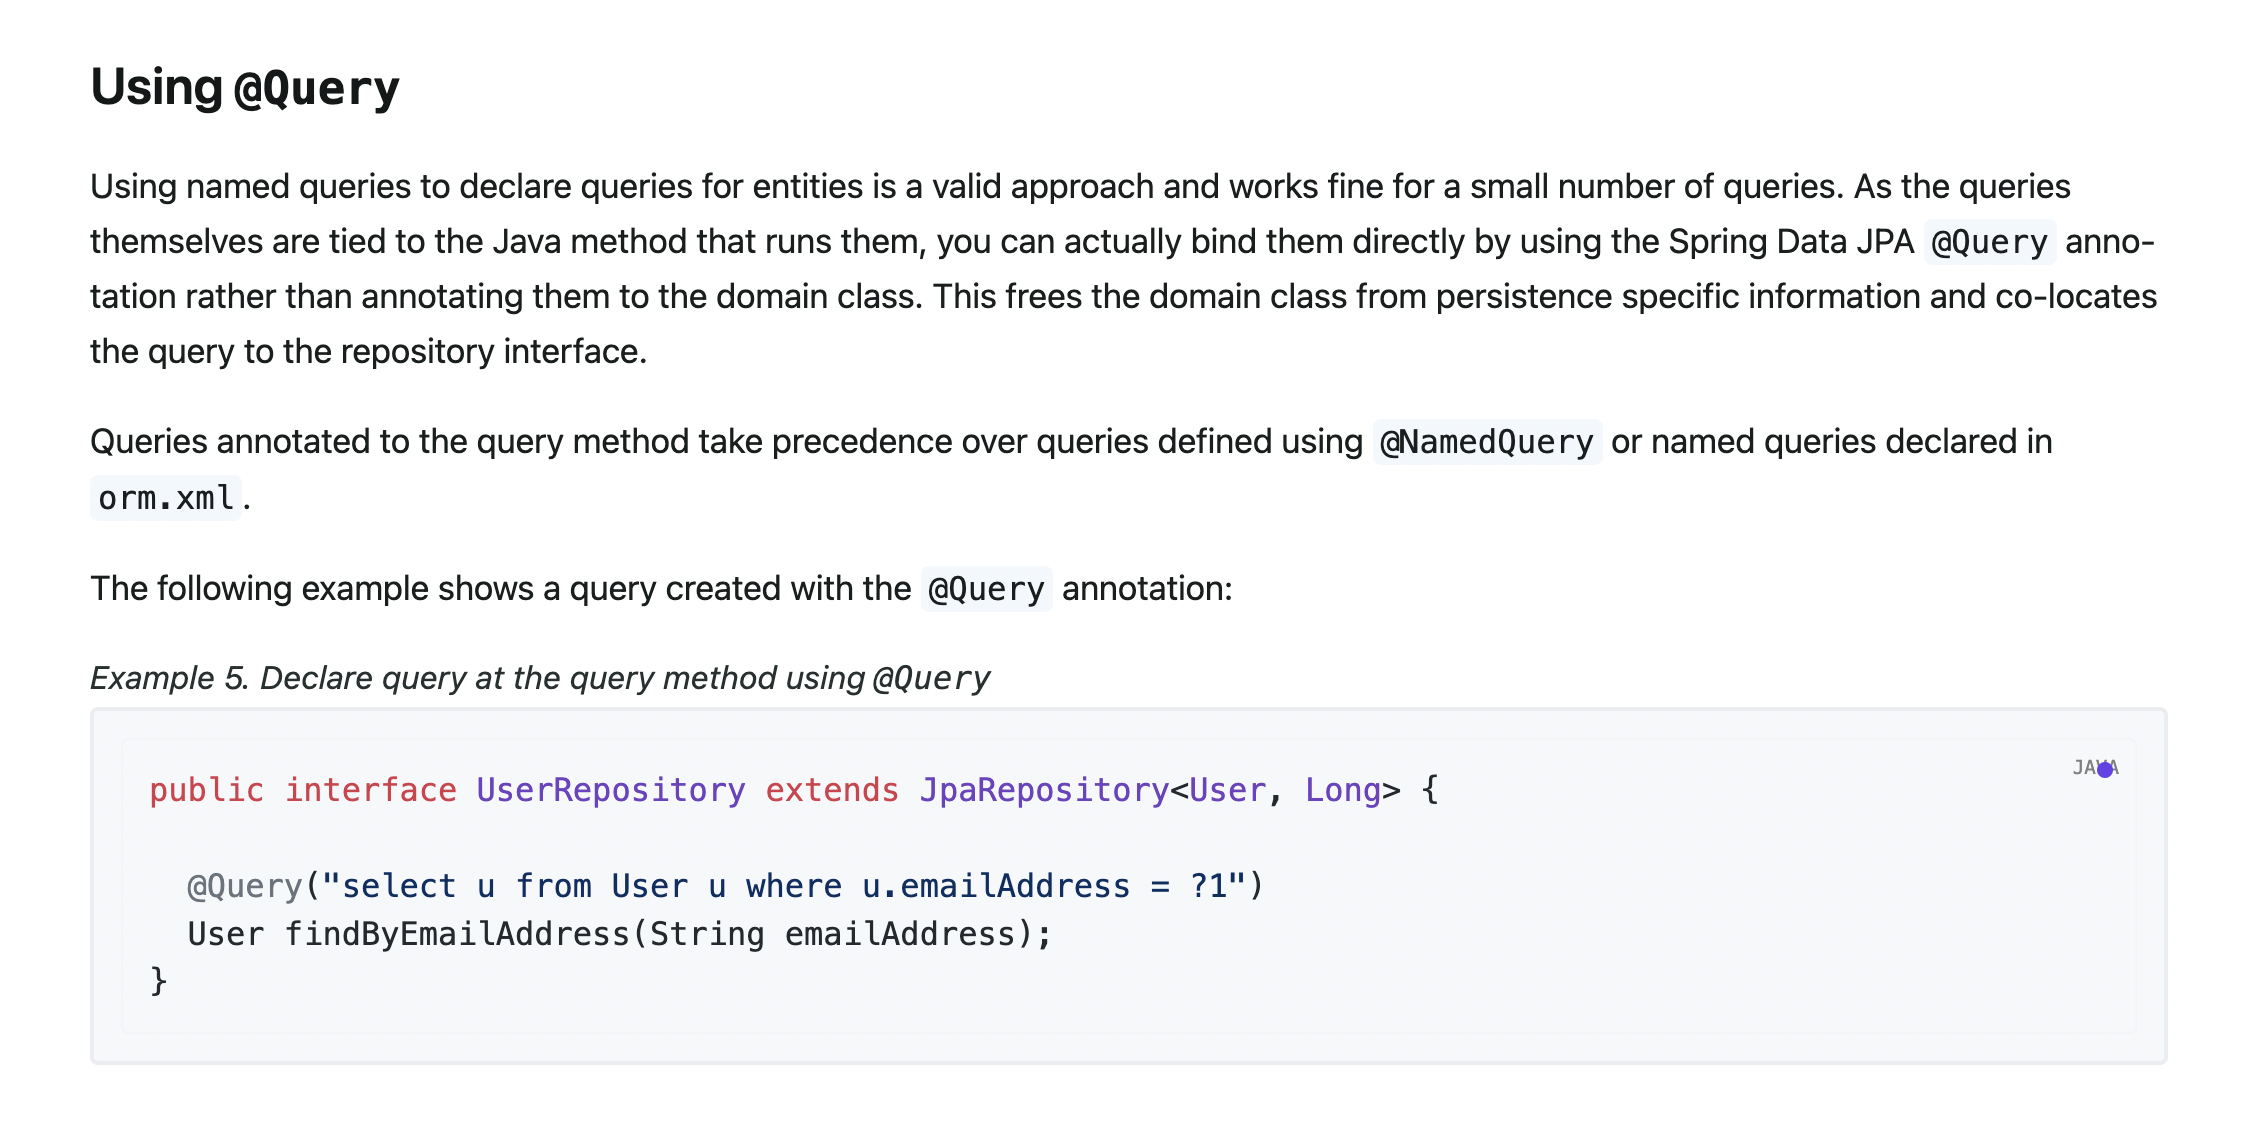Click the gray @Query annotation in the code
This screenshot has width=2262, height=1126.
click(x=245, y=887)
